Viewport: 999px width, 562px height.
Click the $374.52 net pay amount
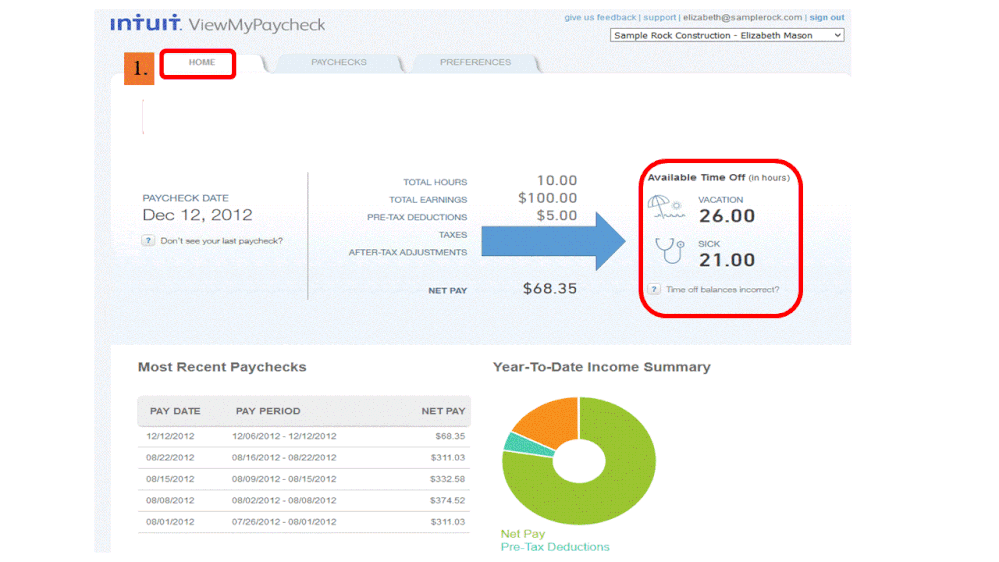447,501
